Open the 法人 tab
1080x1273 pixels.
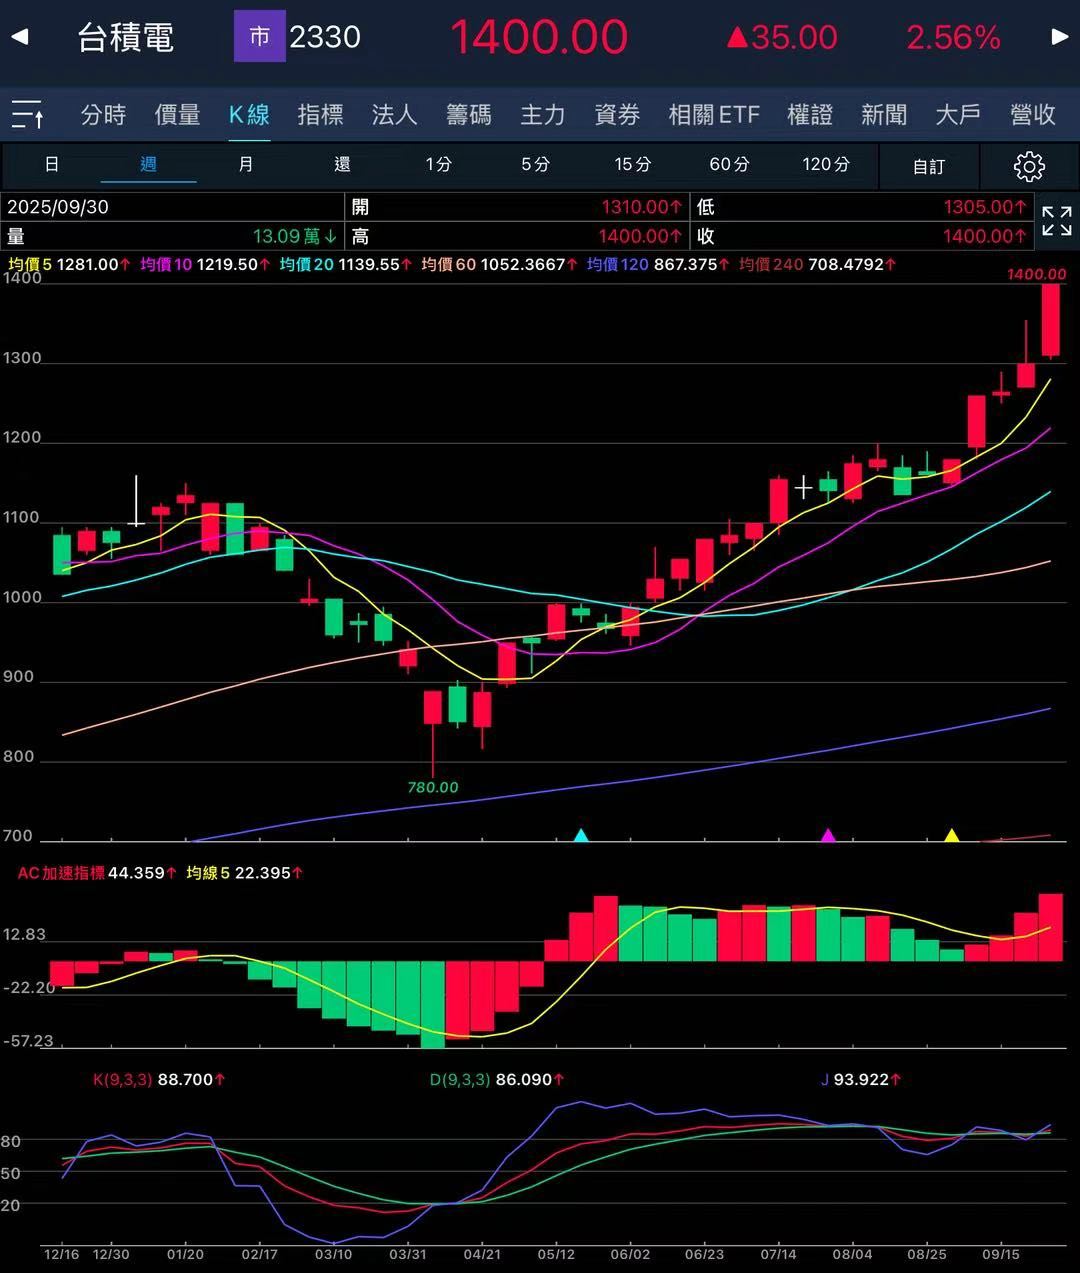(394, 115)
